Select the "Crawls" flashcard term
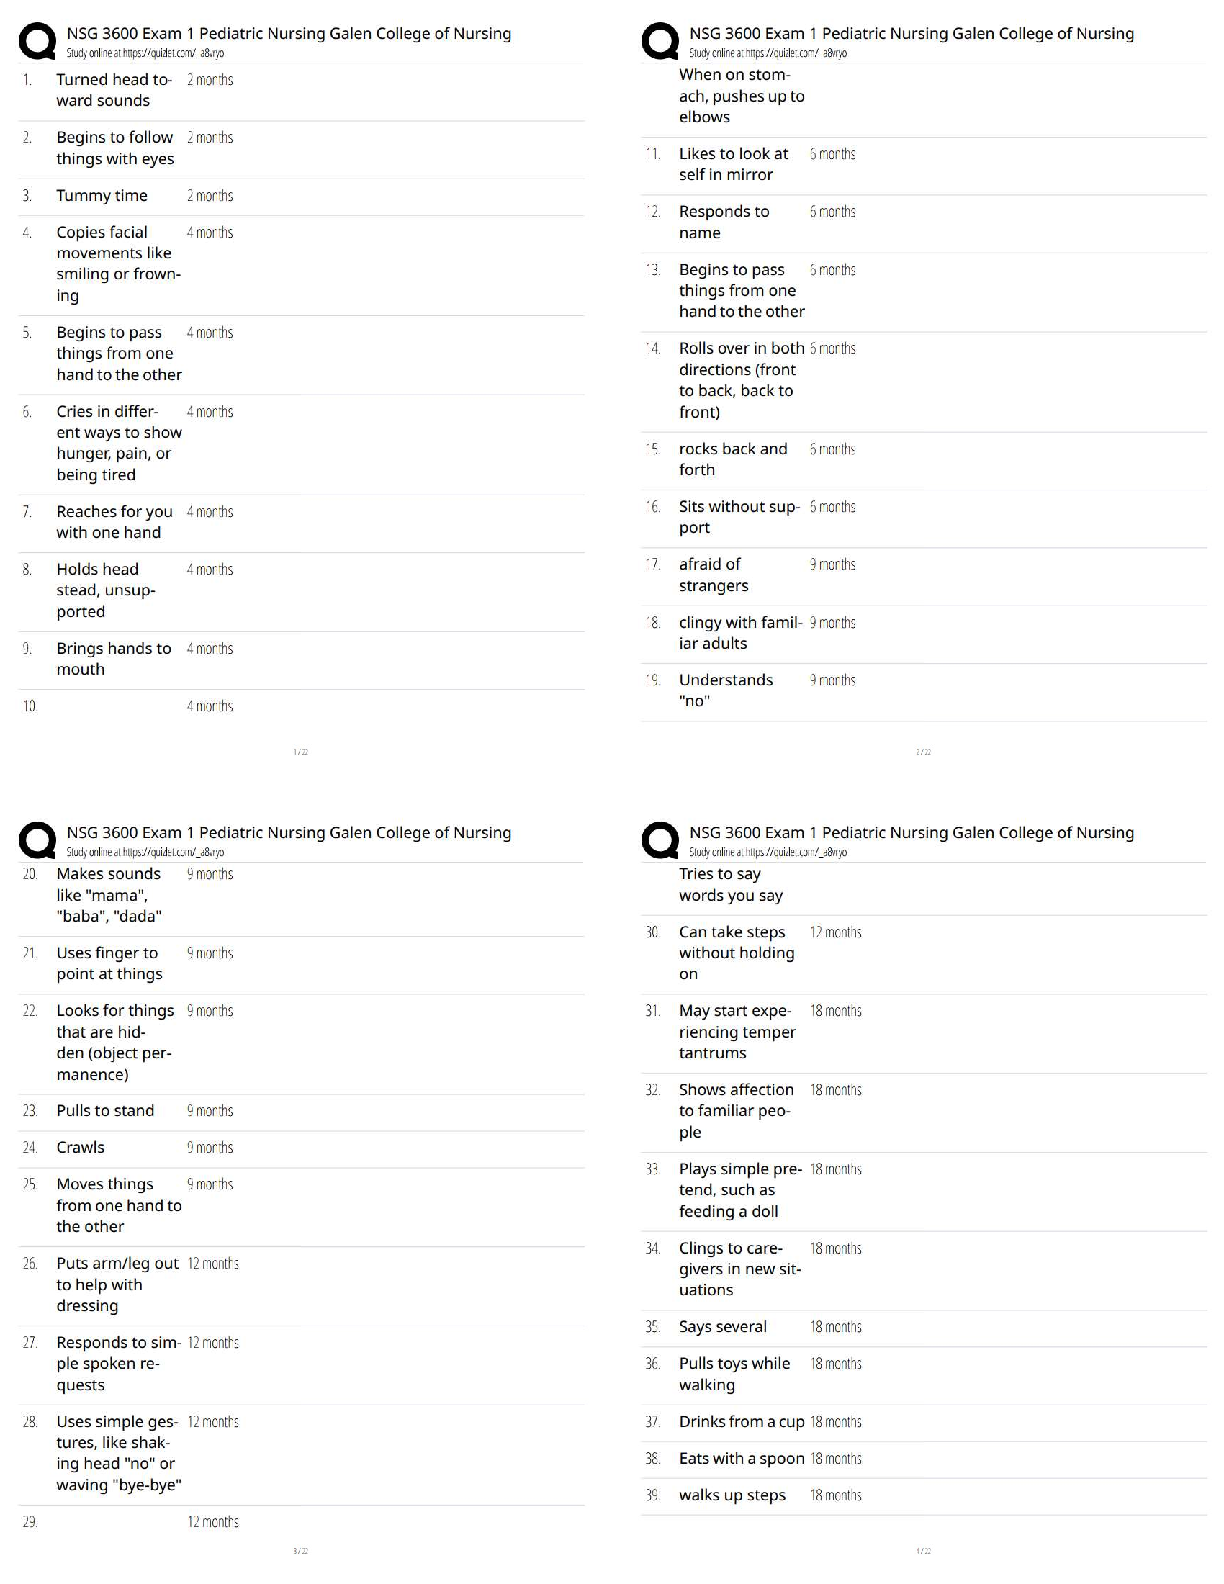The width and height of the screenshot is (1224, 1584). 80,1148
